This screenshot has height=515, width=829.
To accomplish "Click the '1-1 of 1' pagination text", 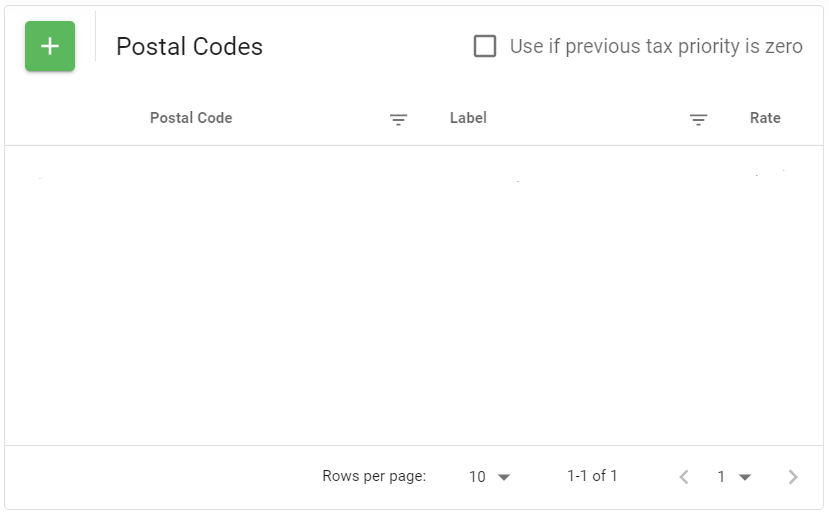I will pyautogui.click(x=592, y=475).
